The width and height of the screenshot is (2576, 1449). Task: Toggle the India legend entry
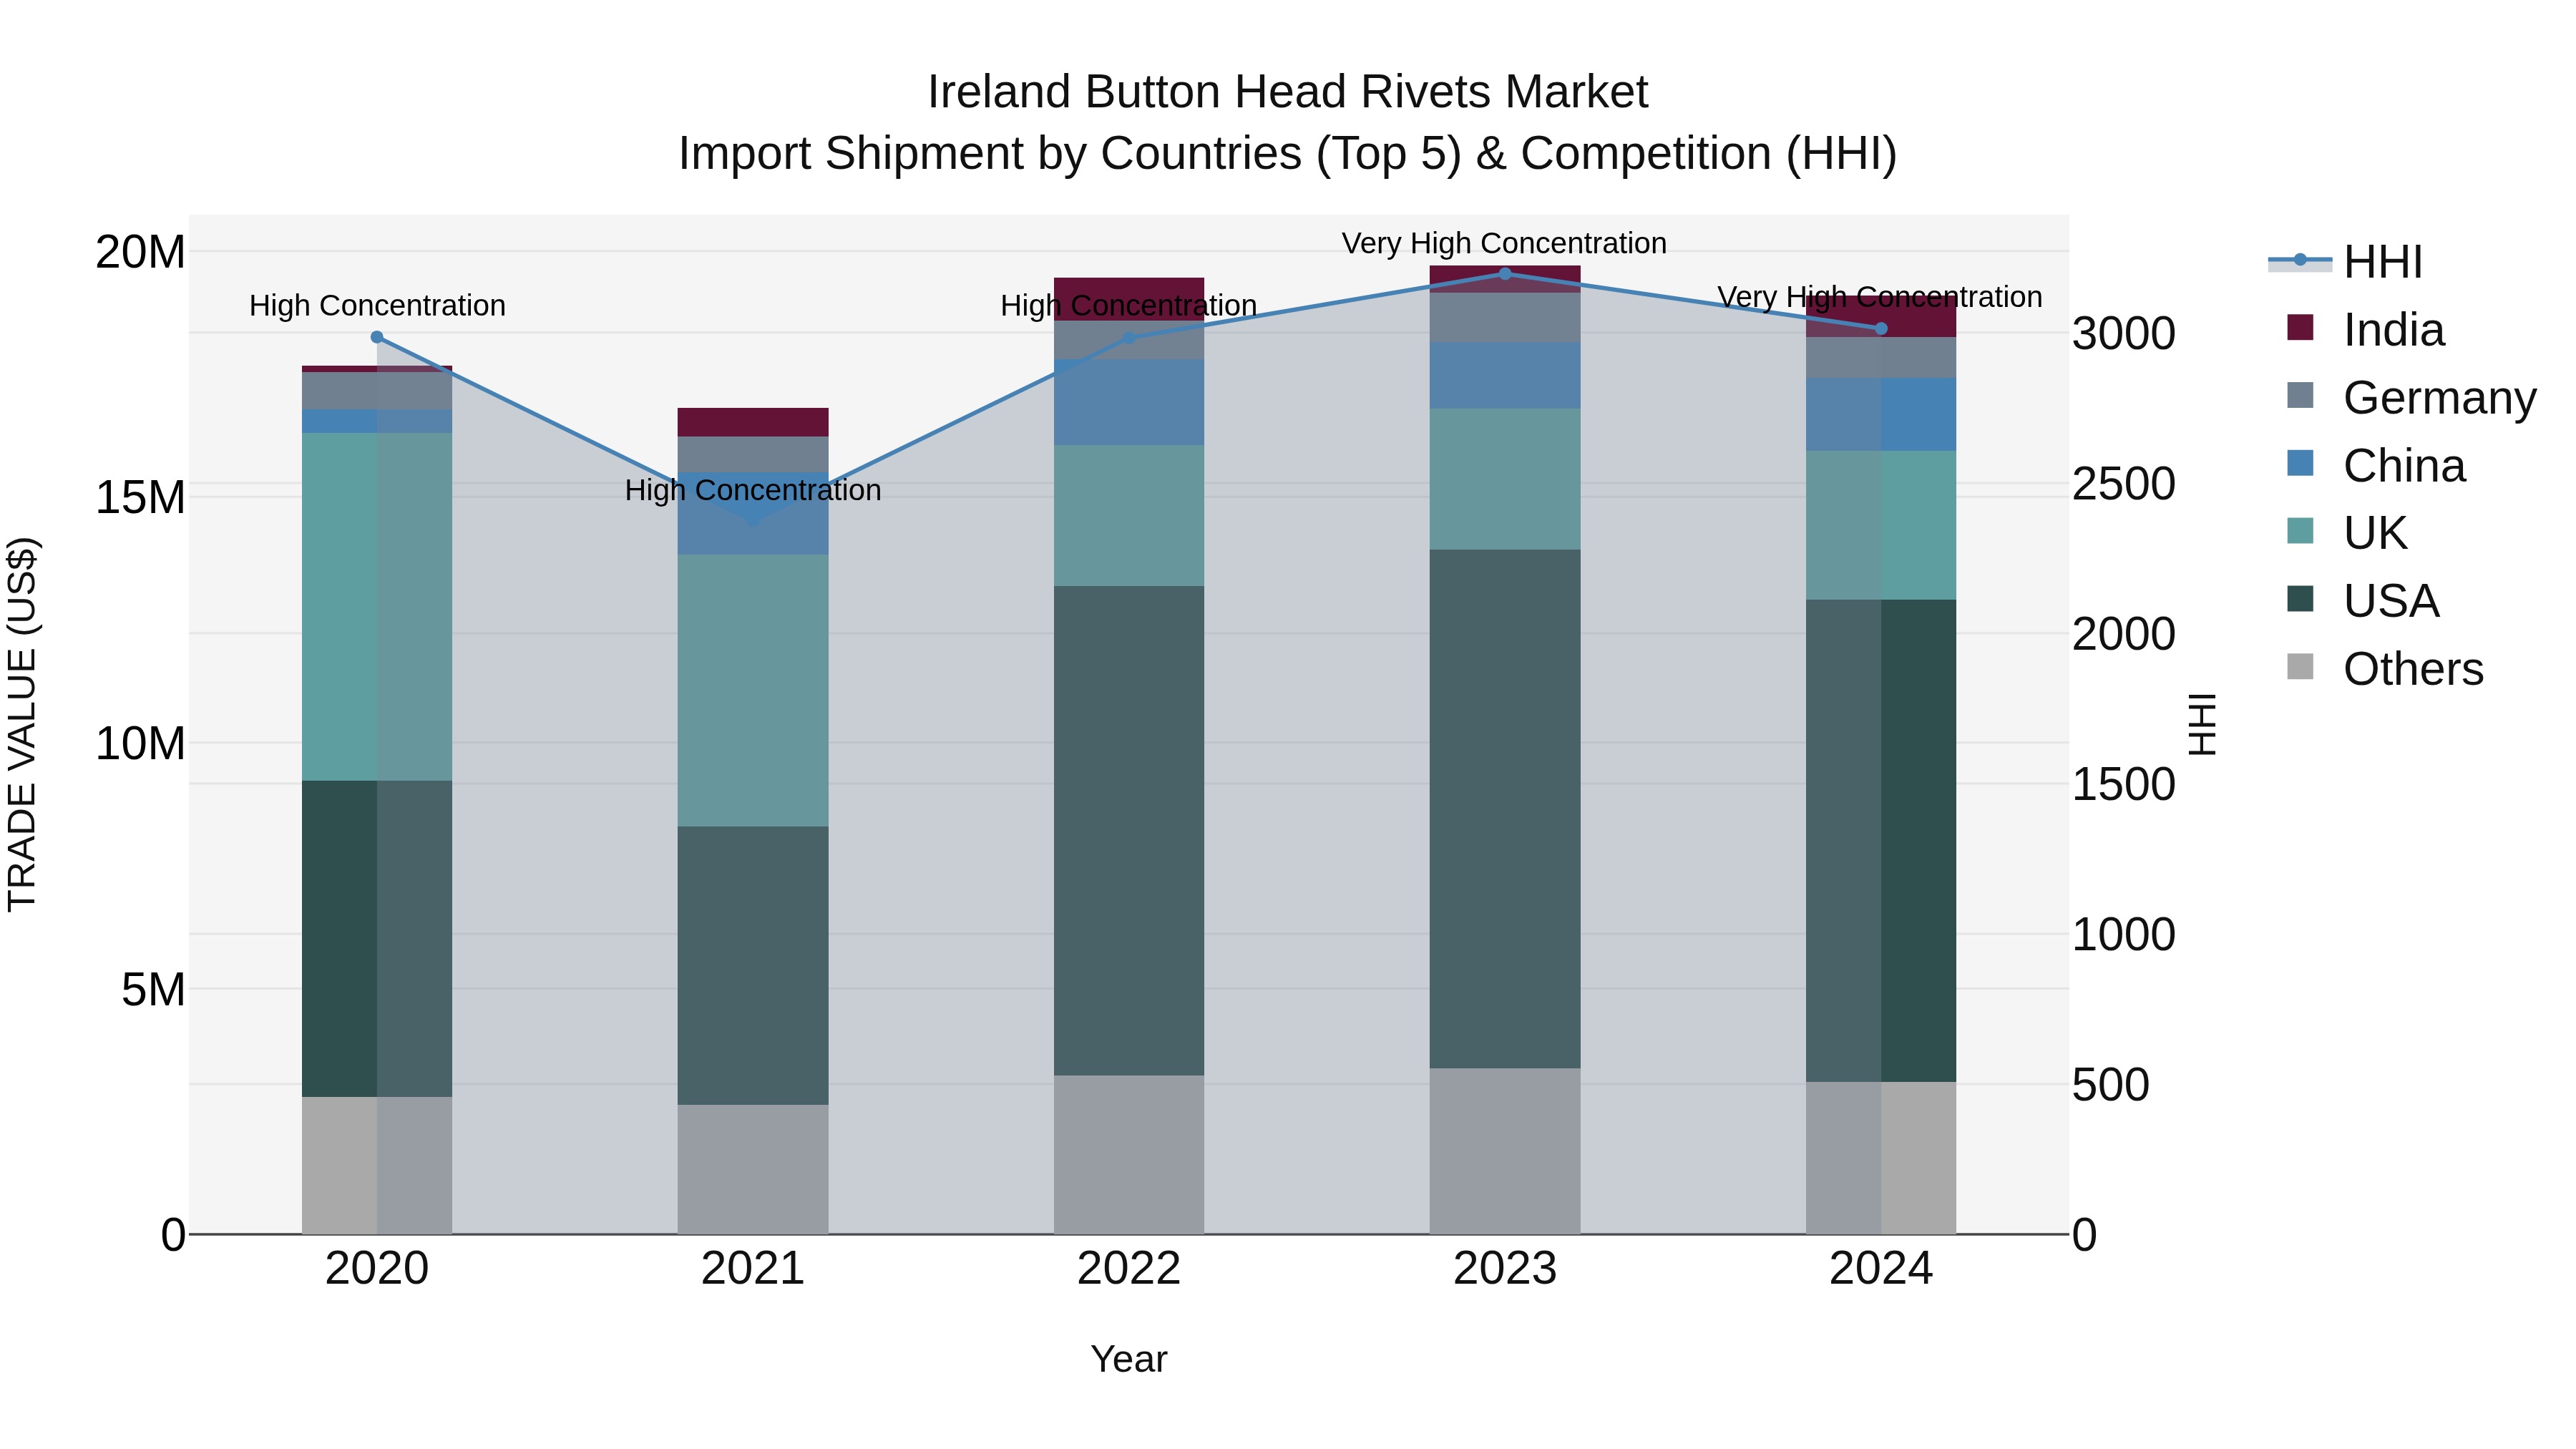click(2365, 330)
